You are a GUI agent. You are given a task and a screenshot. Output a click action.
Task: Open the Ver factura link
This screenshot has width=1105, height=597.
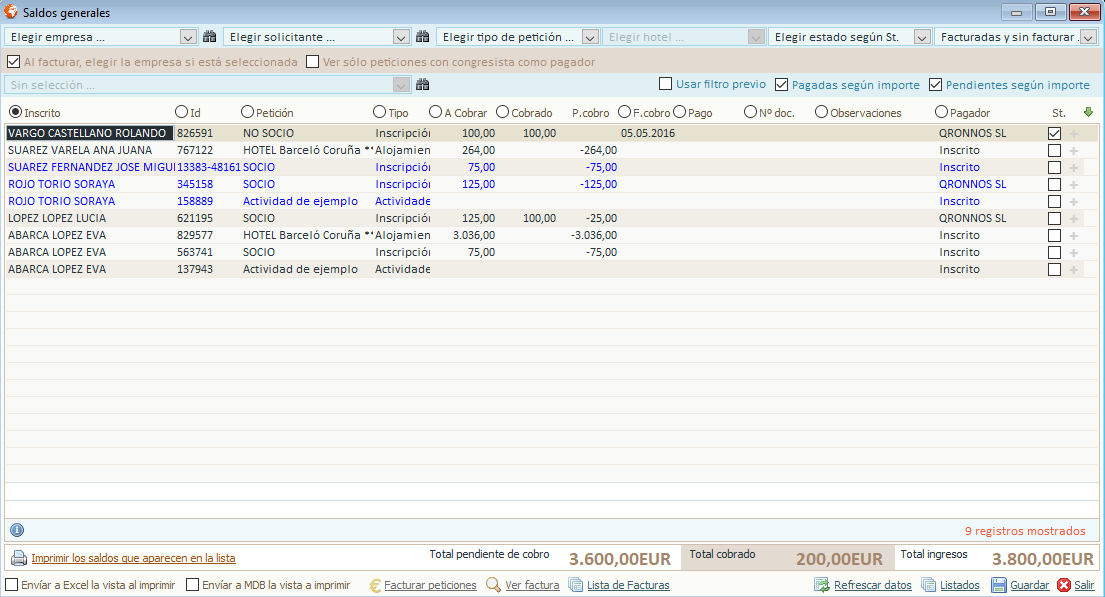532,585
